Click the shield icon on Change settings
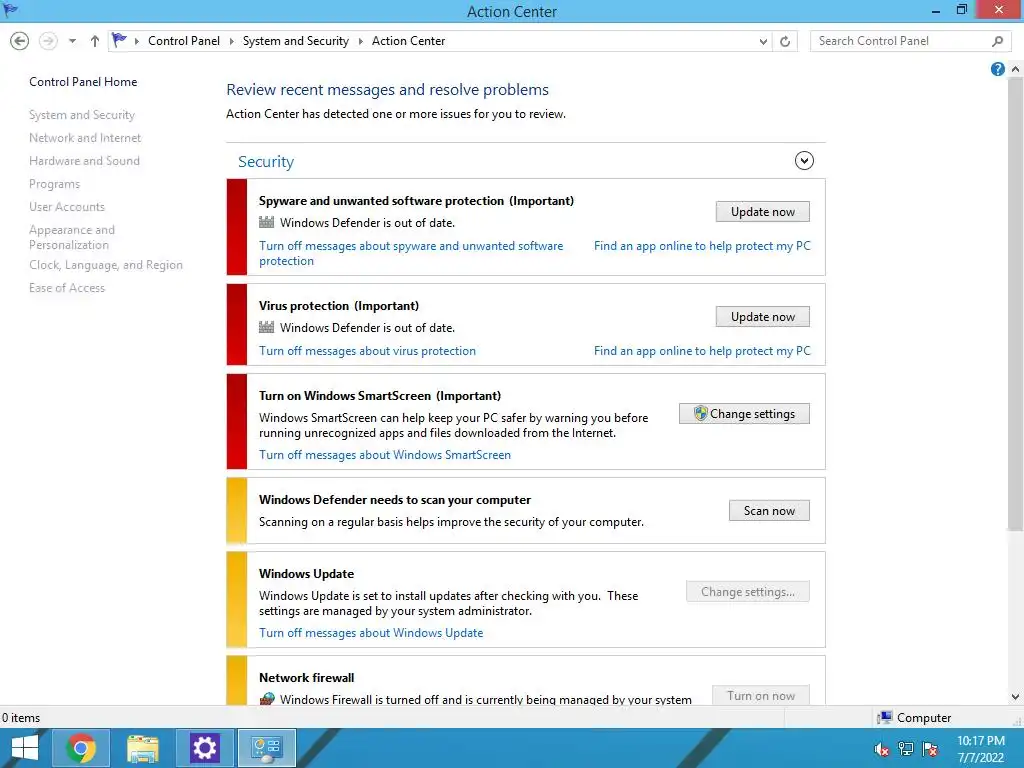Viewport: 1024px width, 768px height. pyautogui.click(x=700, y=413)
